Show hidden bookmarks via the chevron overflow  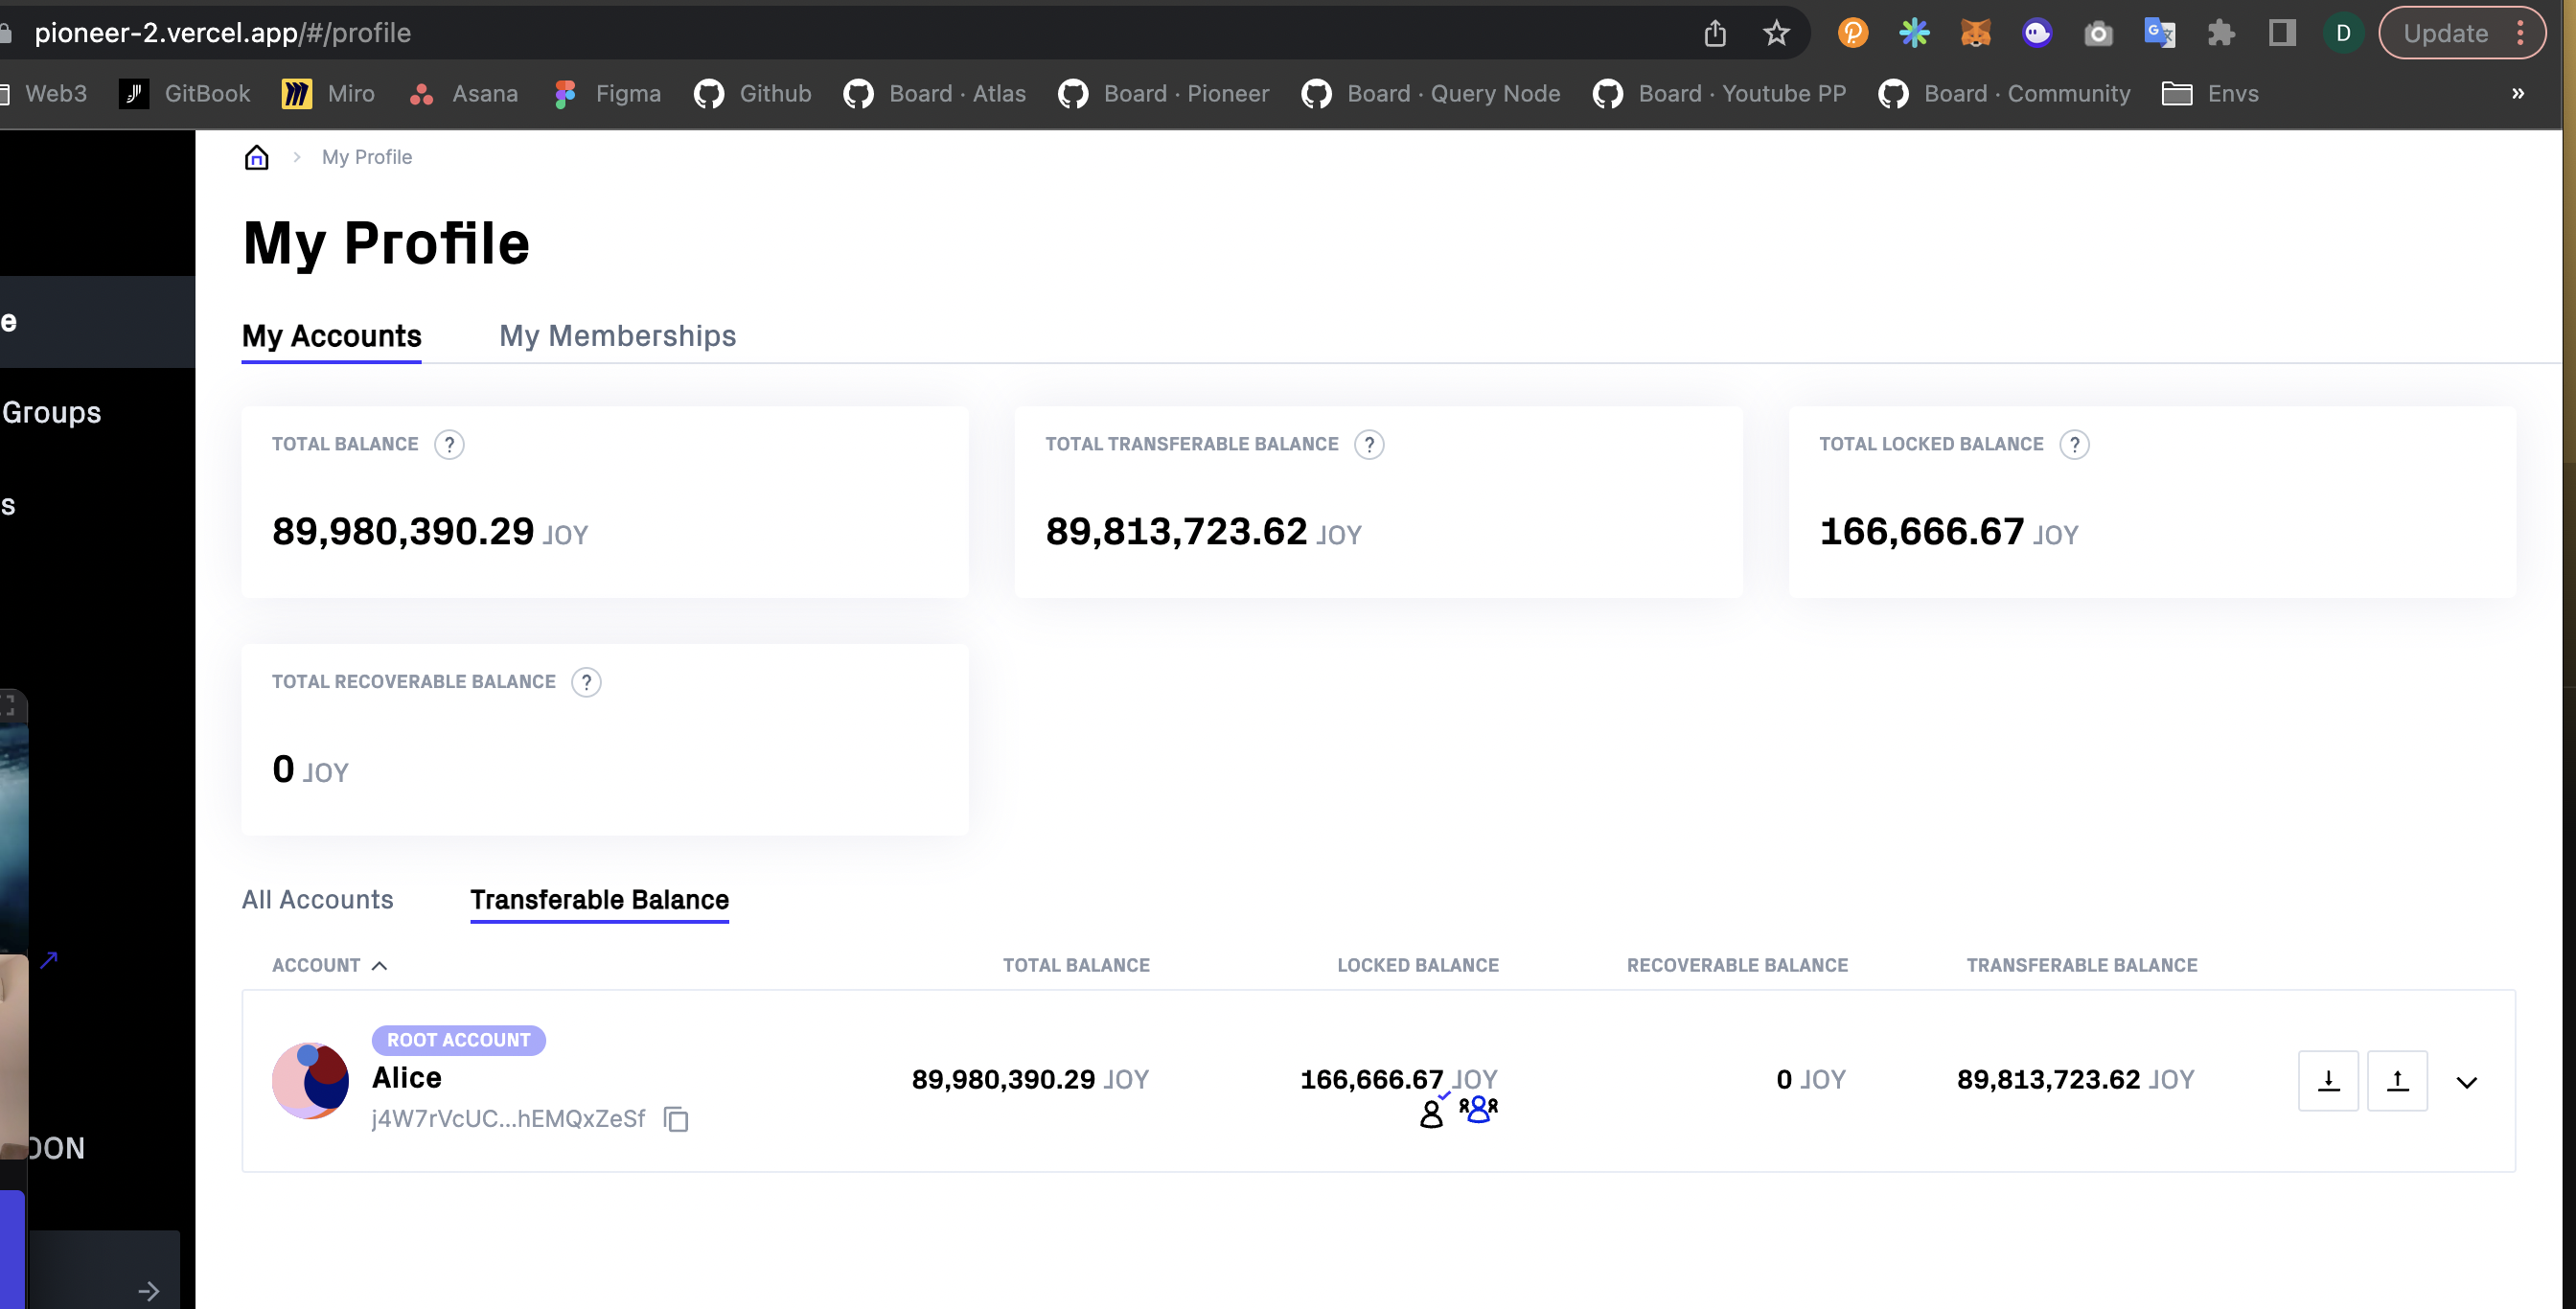[2518, 94]
